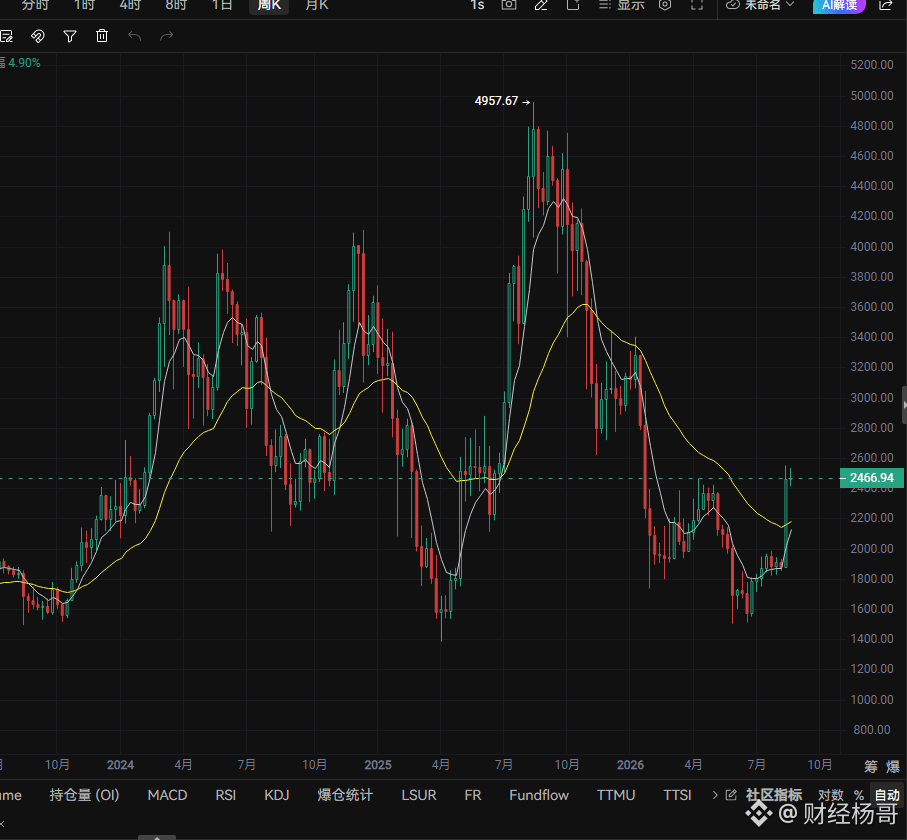Toggle the FR funding rate indicator

click(473, 795)
